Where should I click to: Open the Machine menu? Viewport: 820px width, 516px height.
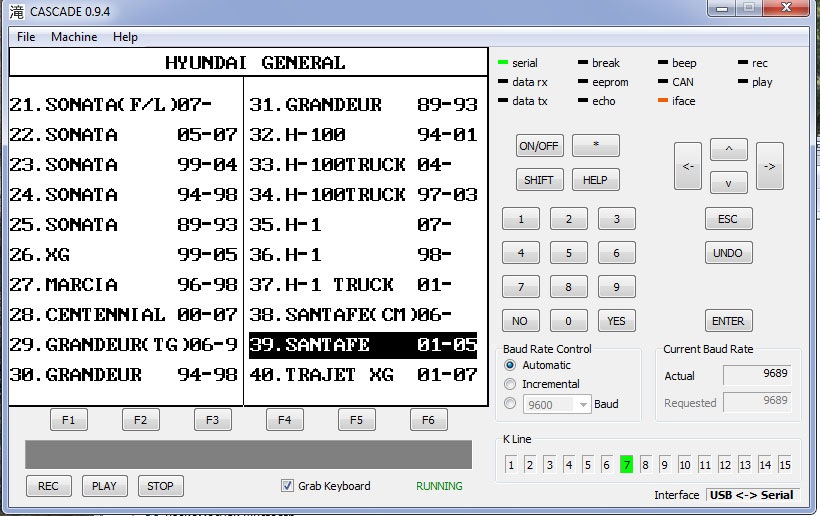(74, 37)
